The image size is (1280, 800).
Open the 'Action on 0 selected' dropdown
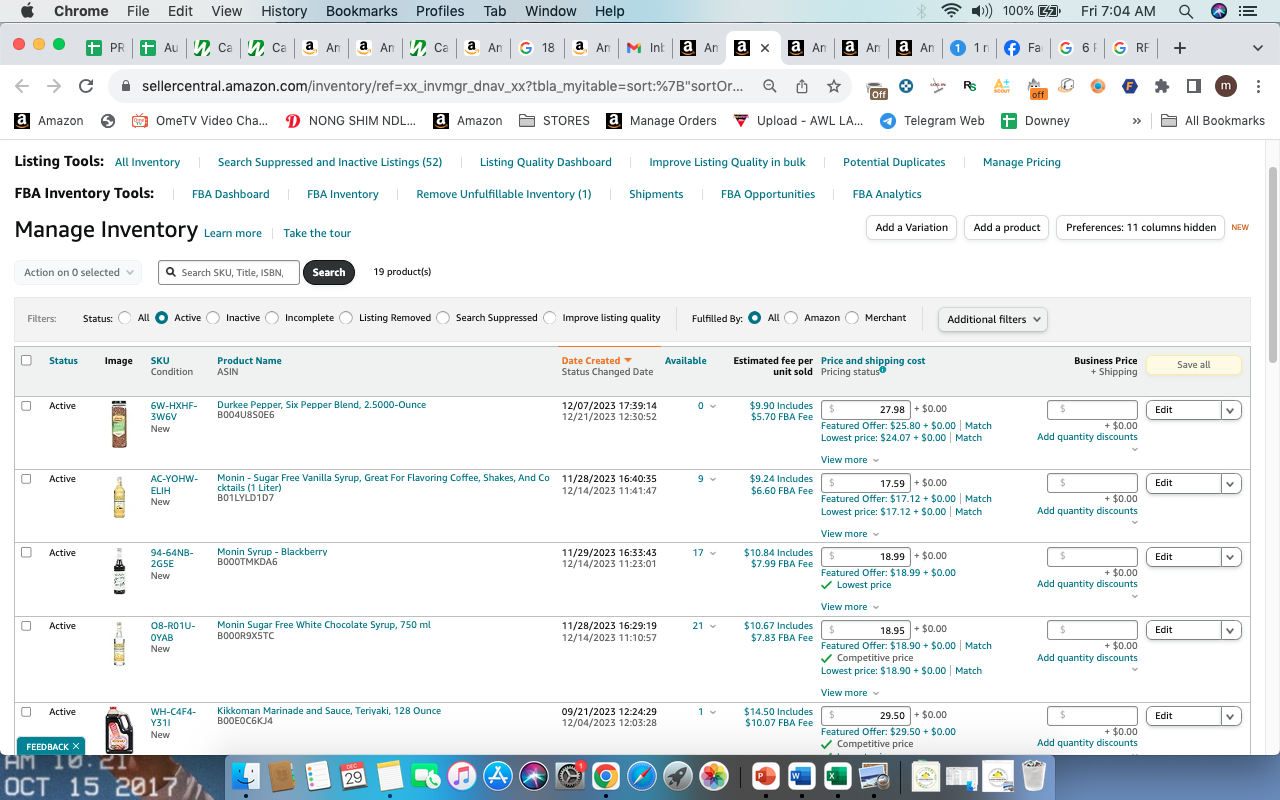[78, 272]
